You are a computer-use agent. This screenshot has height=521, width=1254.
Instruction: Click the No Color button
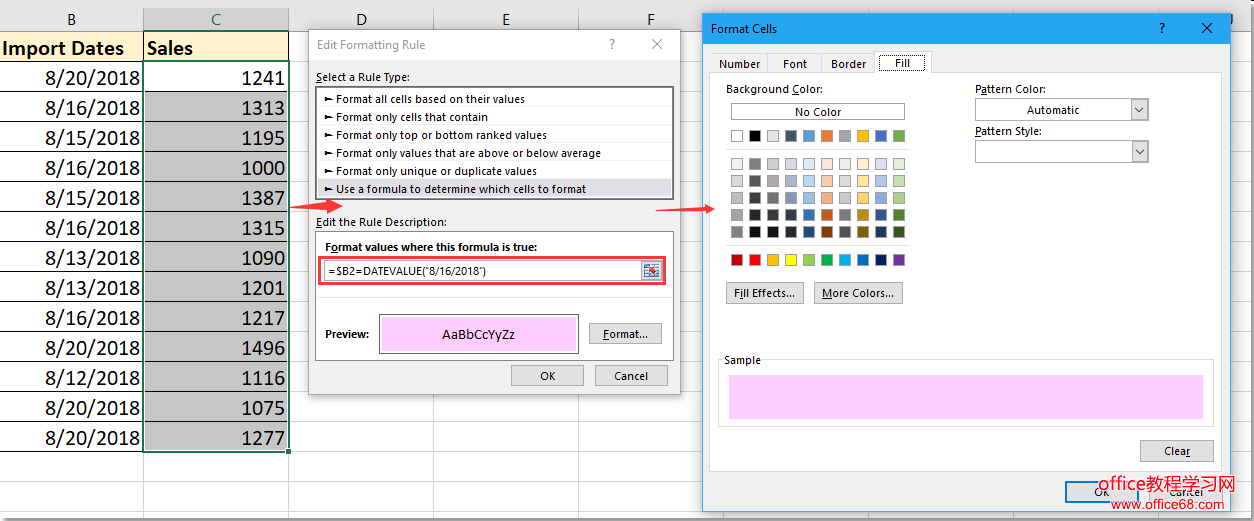coord(817,112)
